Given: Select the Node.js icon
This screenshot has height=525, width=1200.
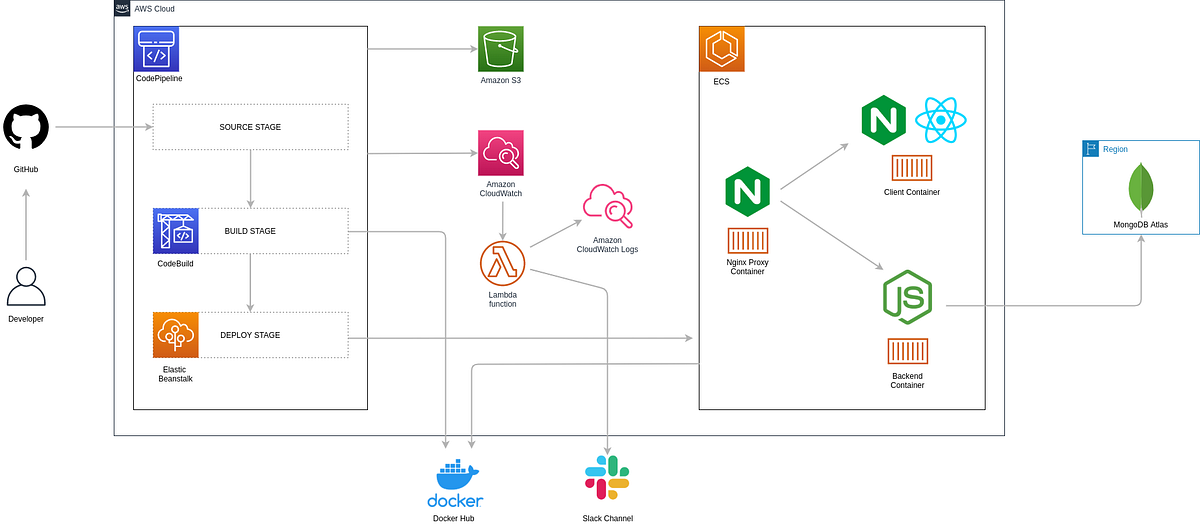Looking at the screenshot, I should pos(907,297).
